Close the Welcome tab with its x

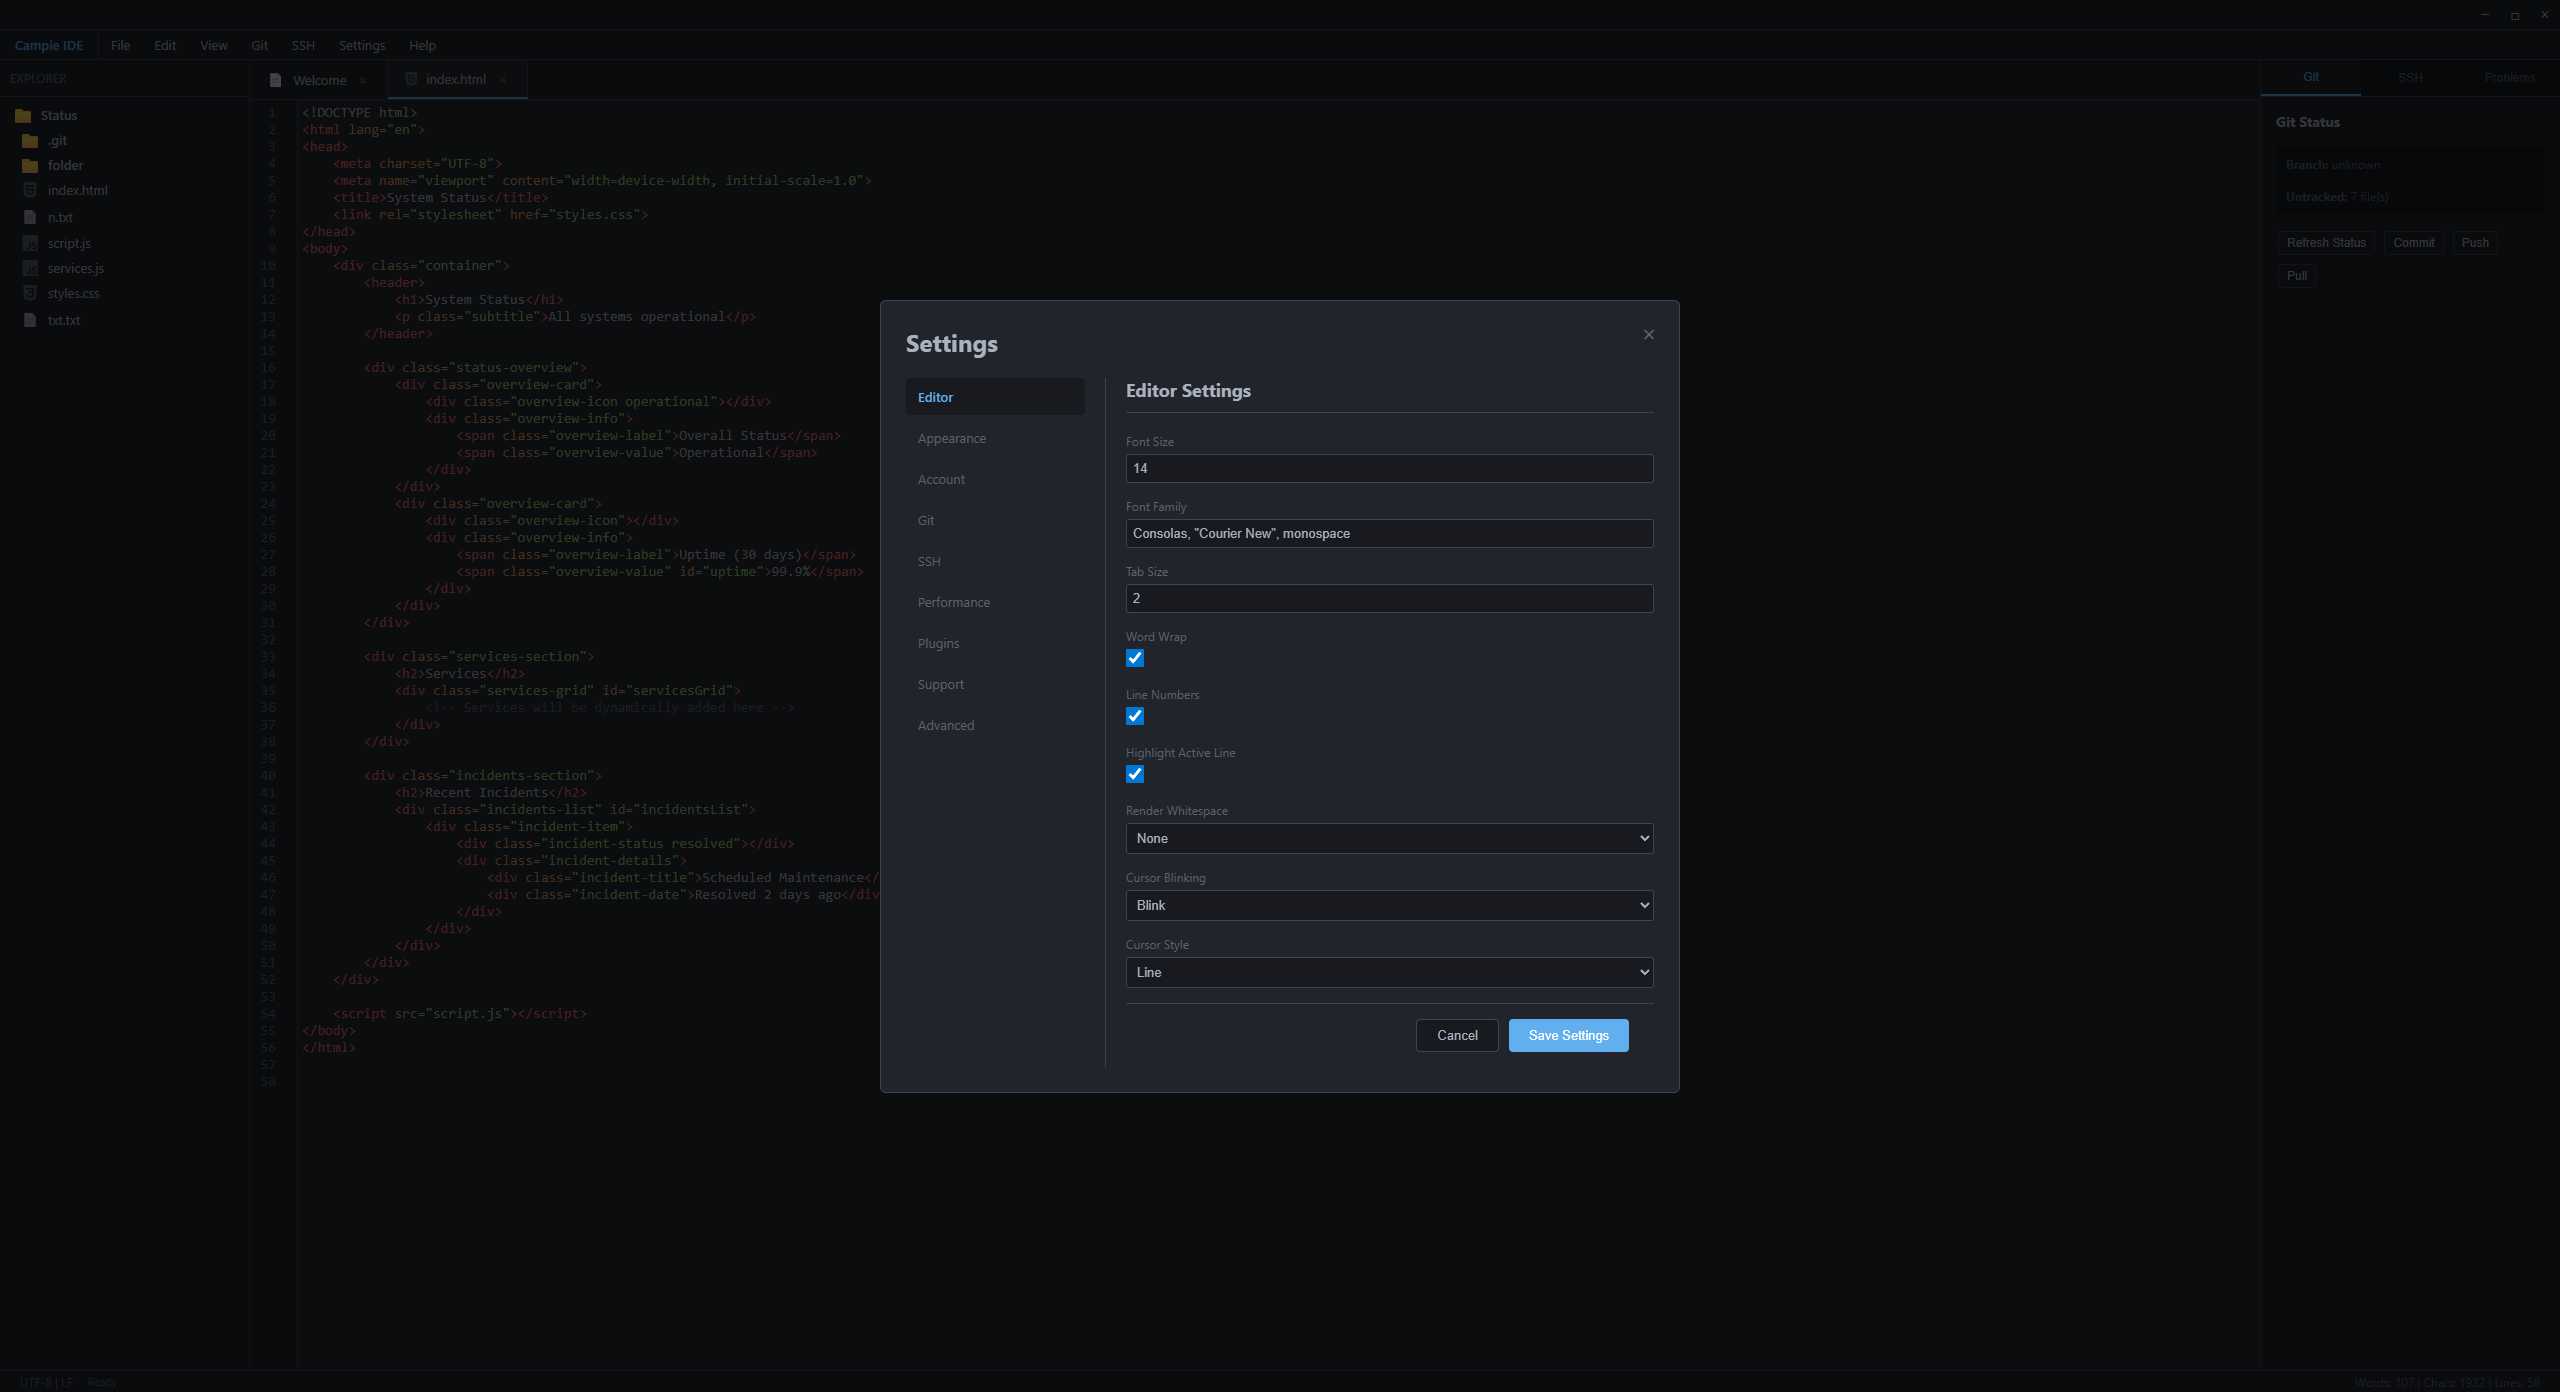tap(363, 80)
